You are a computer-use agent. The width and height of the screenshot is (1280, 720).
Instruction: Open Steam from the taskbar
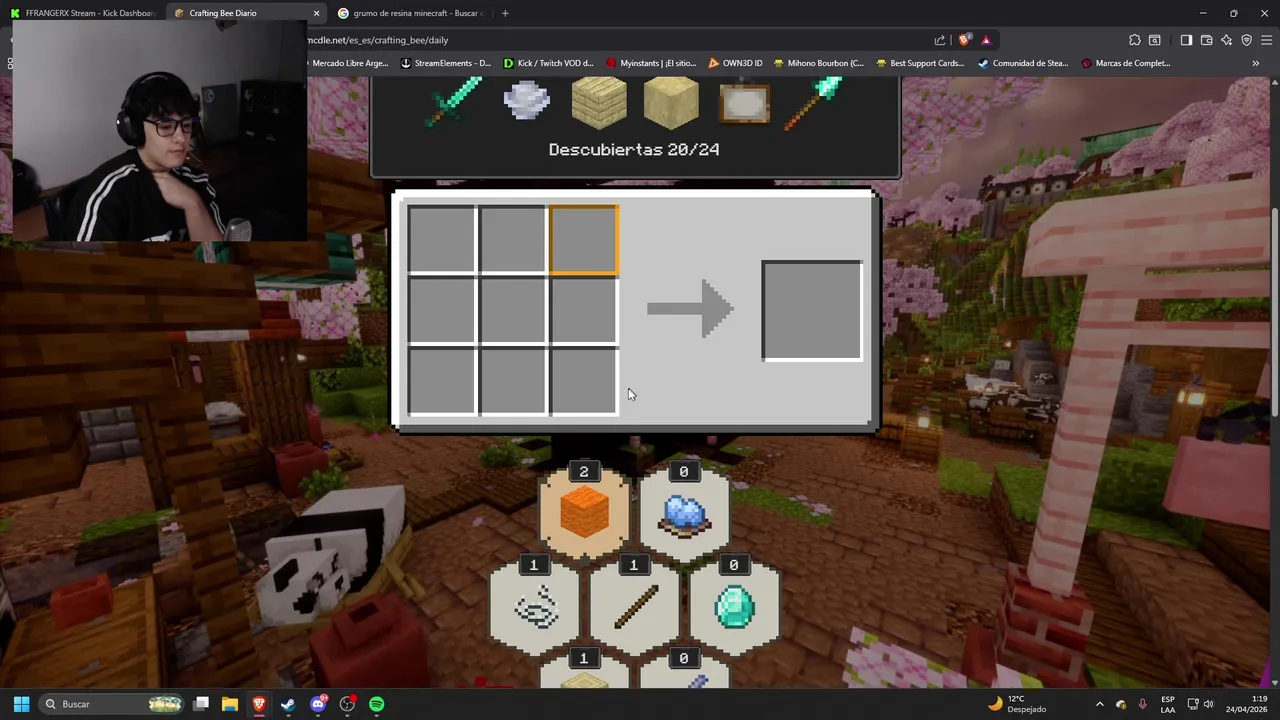tap(288, 704)
